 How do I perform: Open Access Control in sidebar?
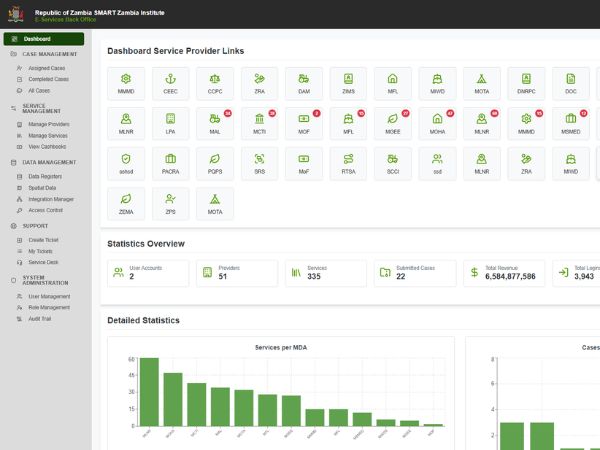[x=45, y=210]
